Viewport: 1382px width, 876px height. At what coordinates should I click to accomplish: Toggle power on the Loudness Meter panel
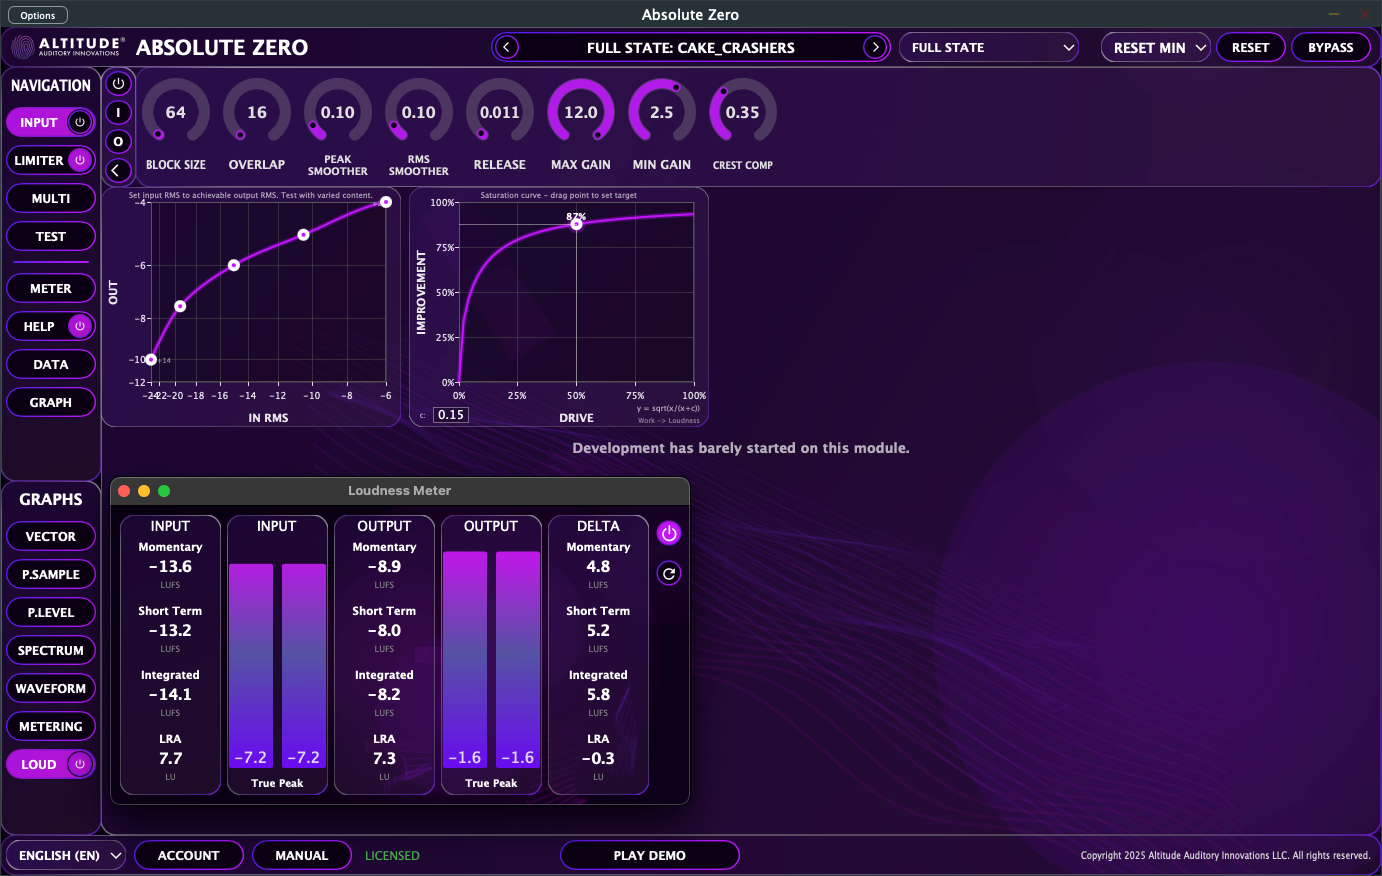[668, 533]
